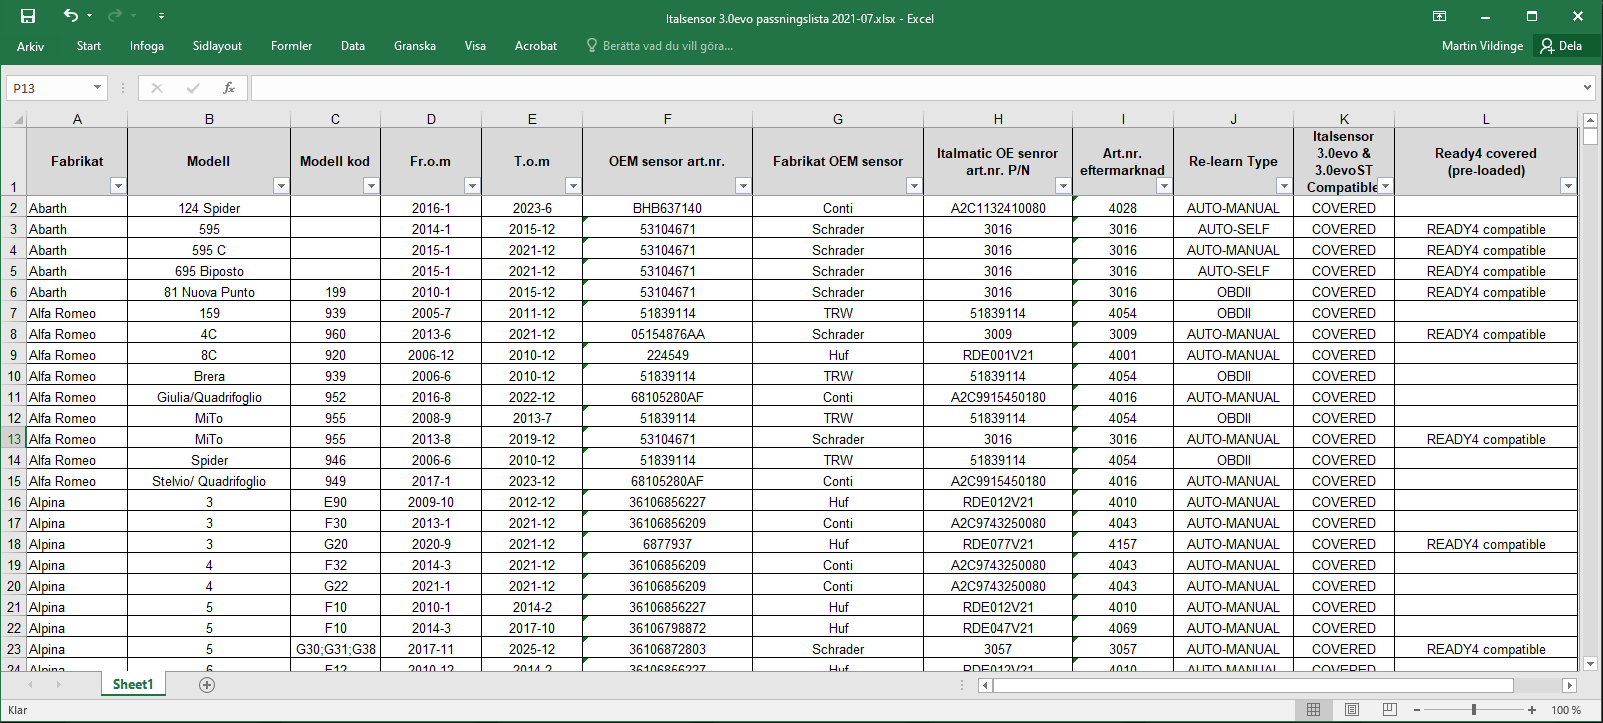1603x723 pixels.
Task: Open the Italmatic OE senror filter dropdown
Action: [x=1063, y=186]
